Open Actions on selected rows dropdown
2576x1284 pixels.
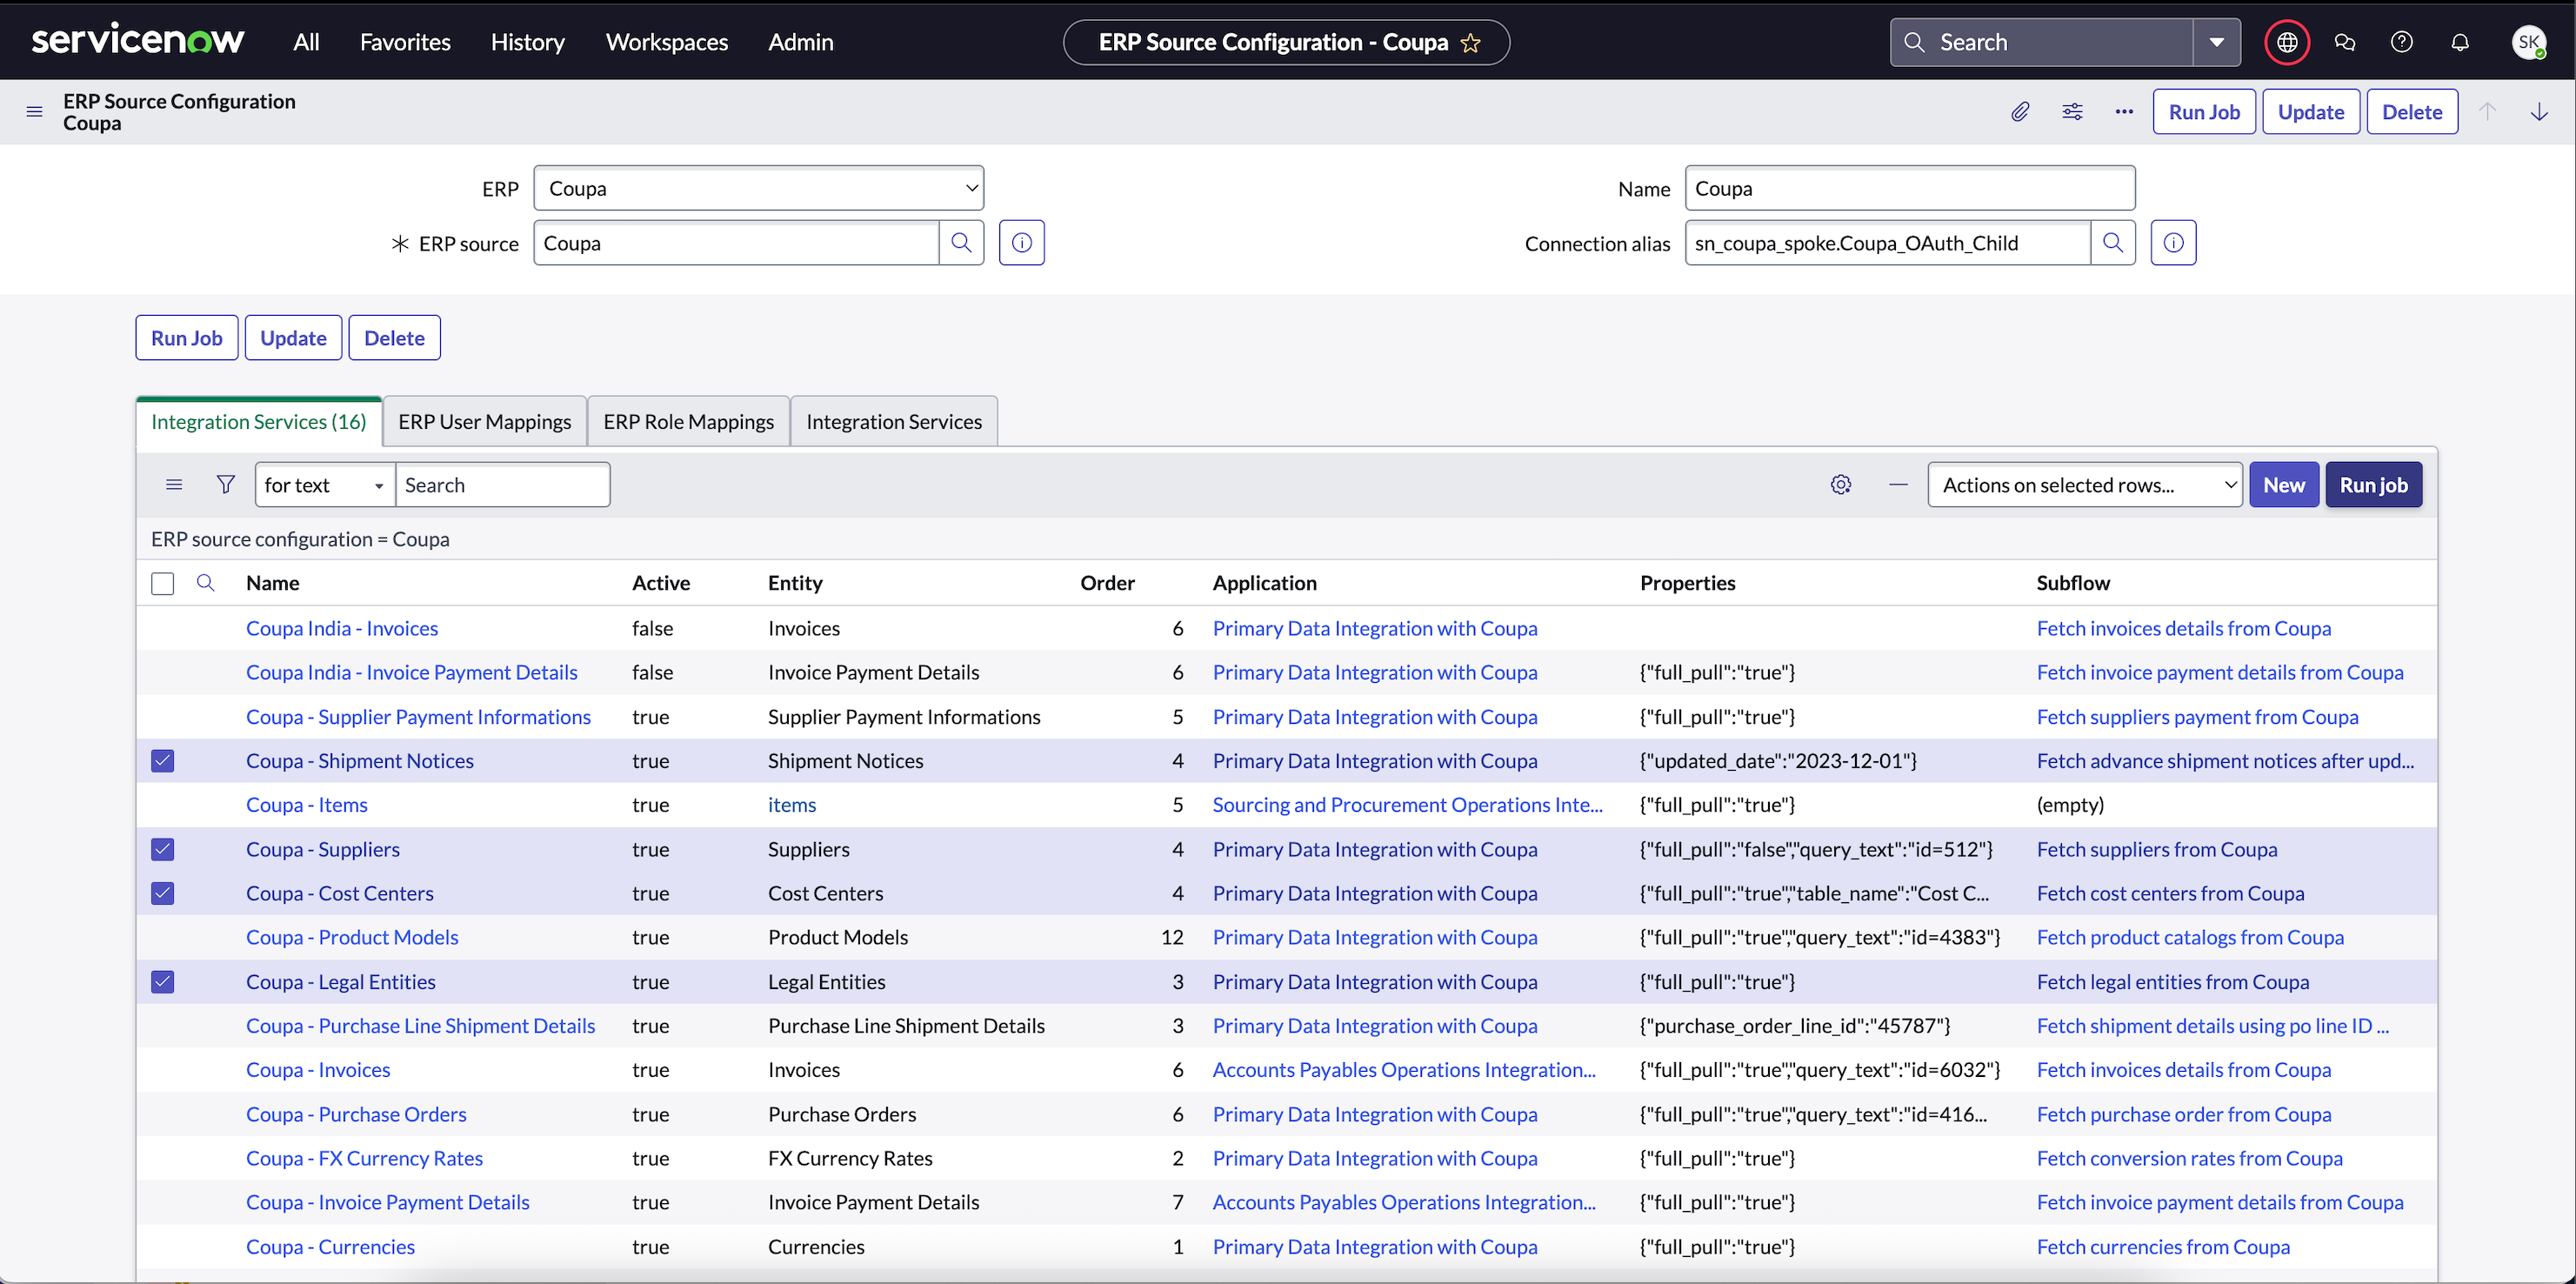(x=2085, y=485)
